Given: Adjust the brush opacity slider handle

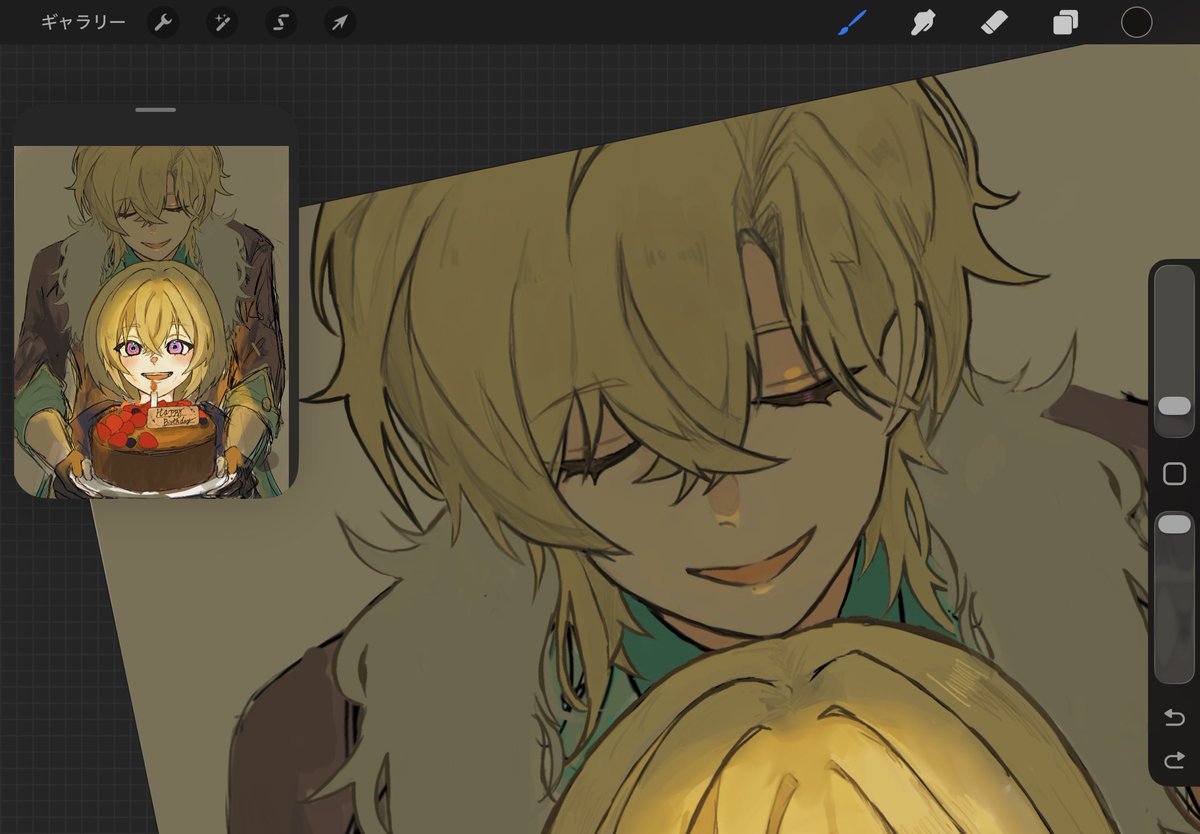Looking at the screenshot, I should pyautogui.click(x=1174, y=524).
